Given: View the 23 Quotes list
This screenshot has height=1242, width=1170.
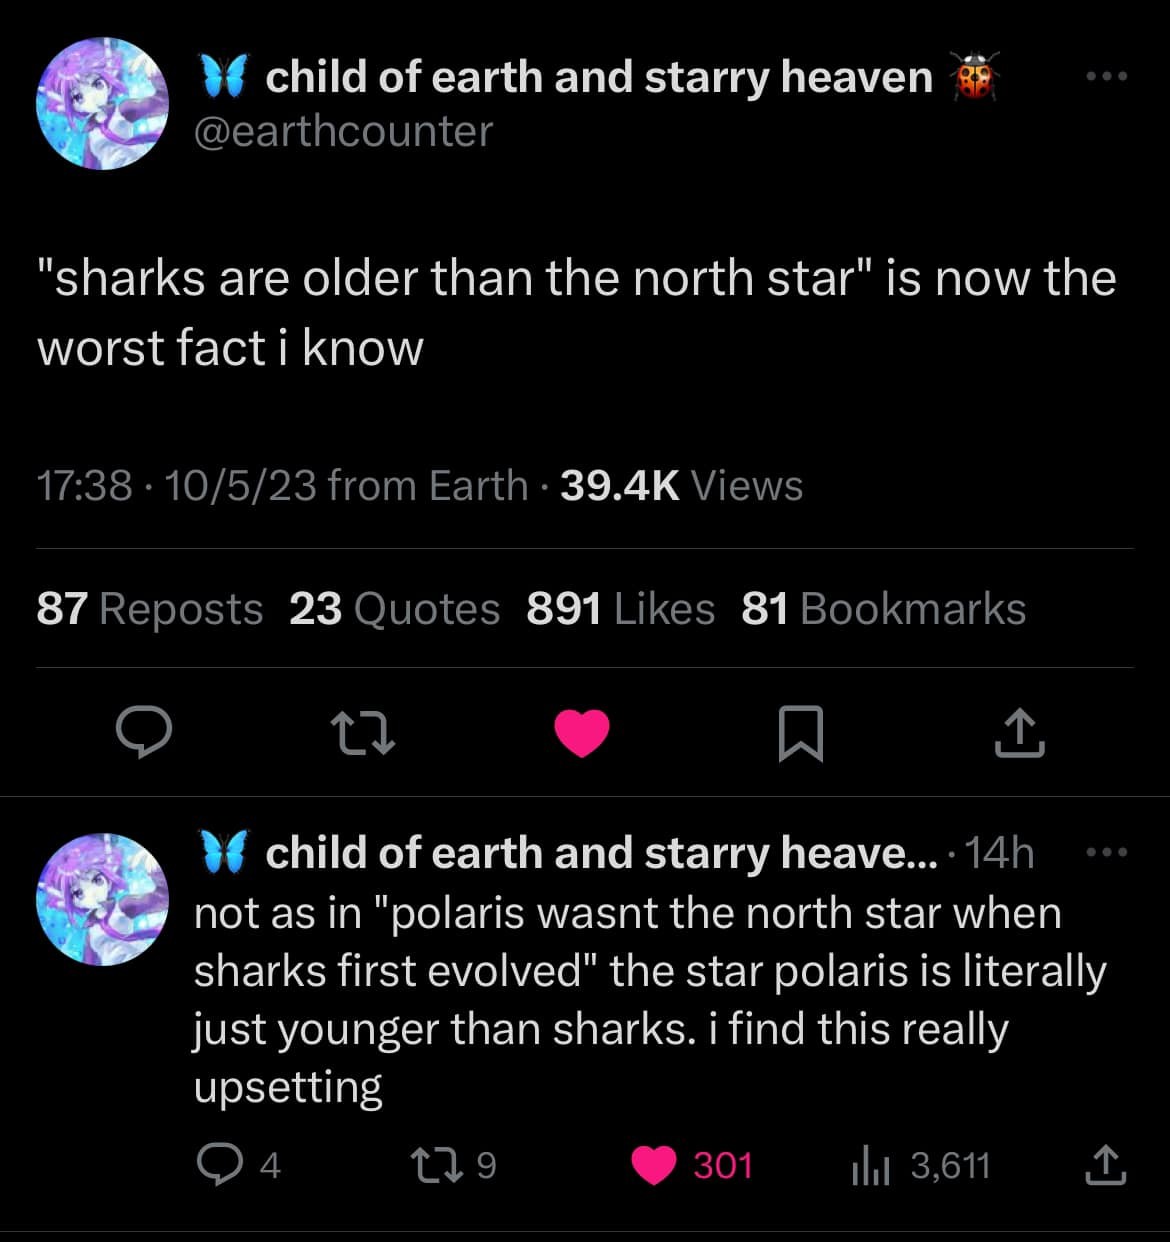Looking at the screenshot, I should [x=394, y=609].
